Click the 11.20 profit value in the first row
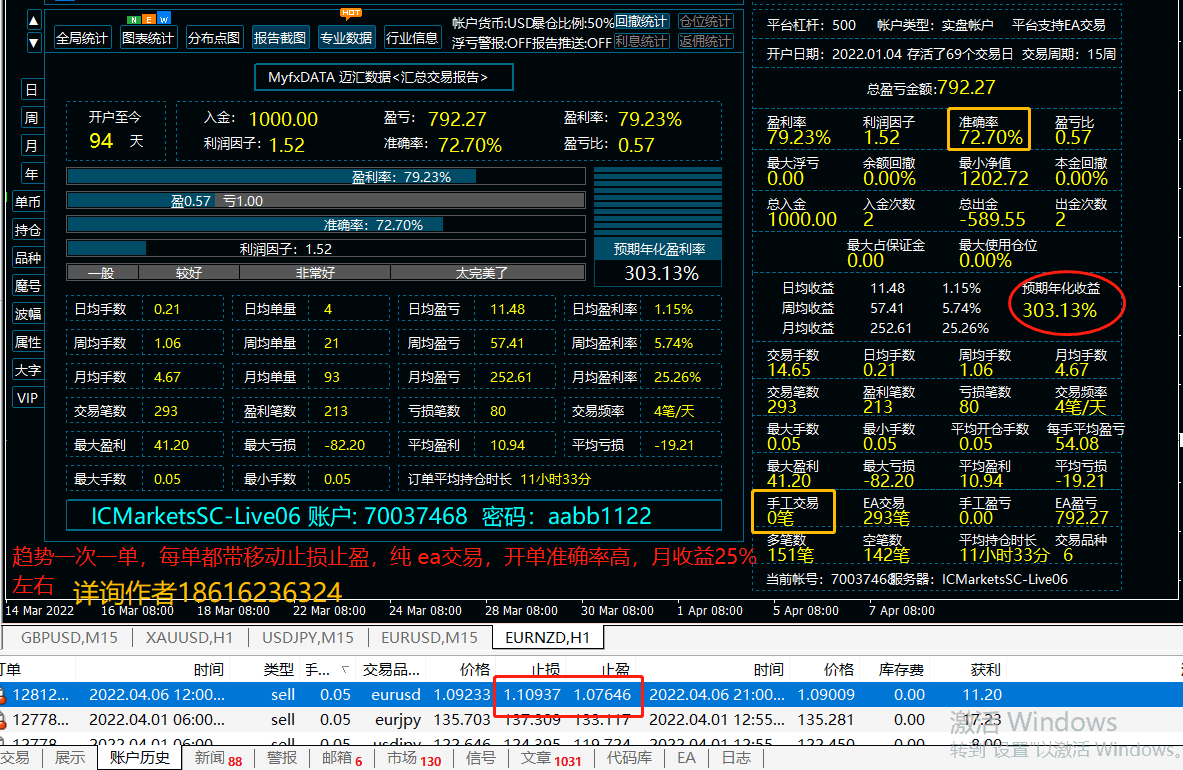The height and width of the screenshot is (770, 1183). click(982, 695)
